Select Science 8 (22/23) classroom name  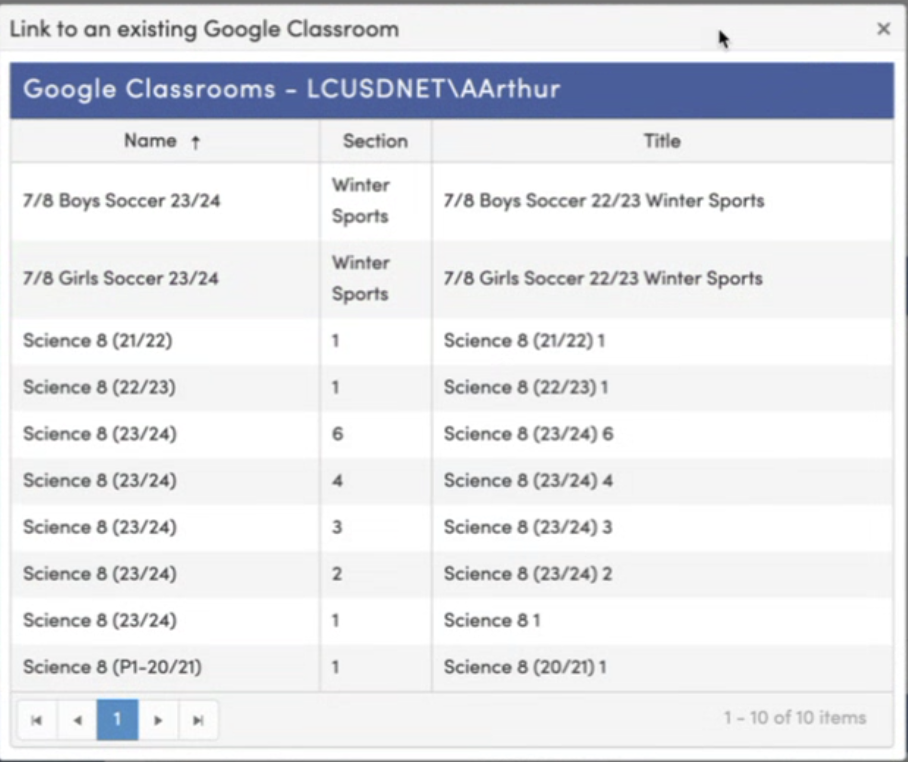(99, 387)
